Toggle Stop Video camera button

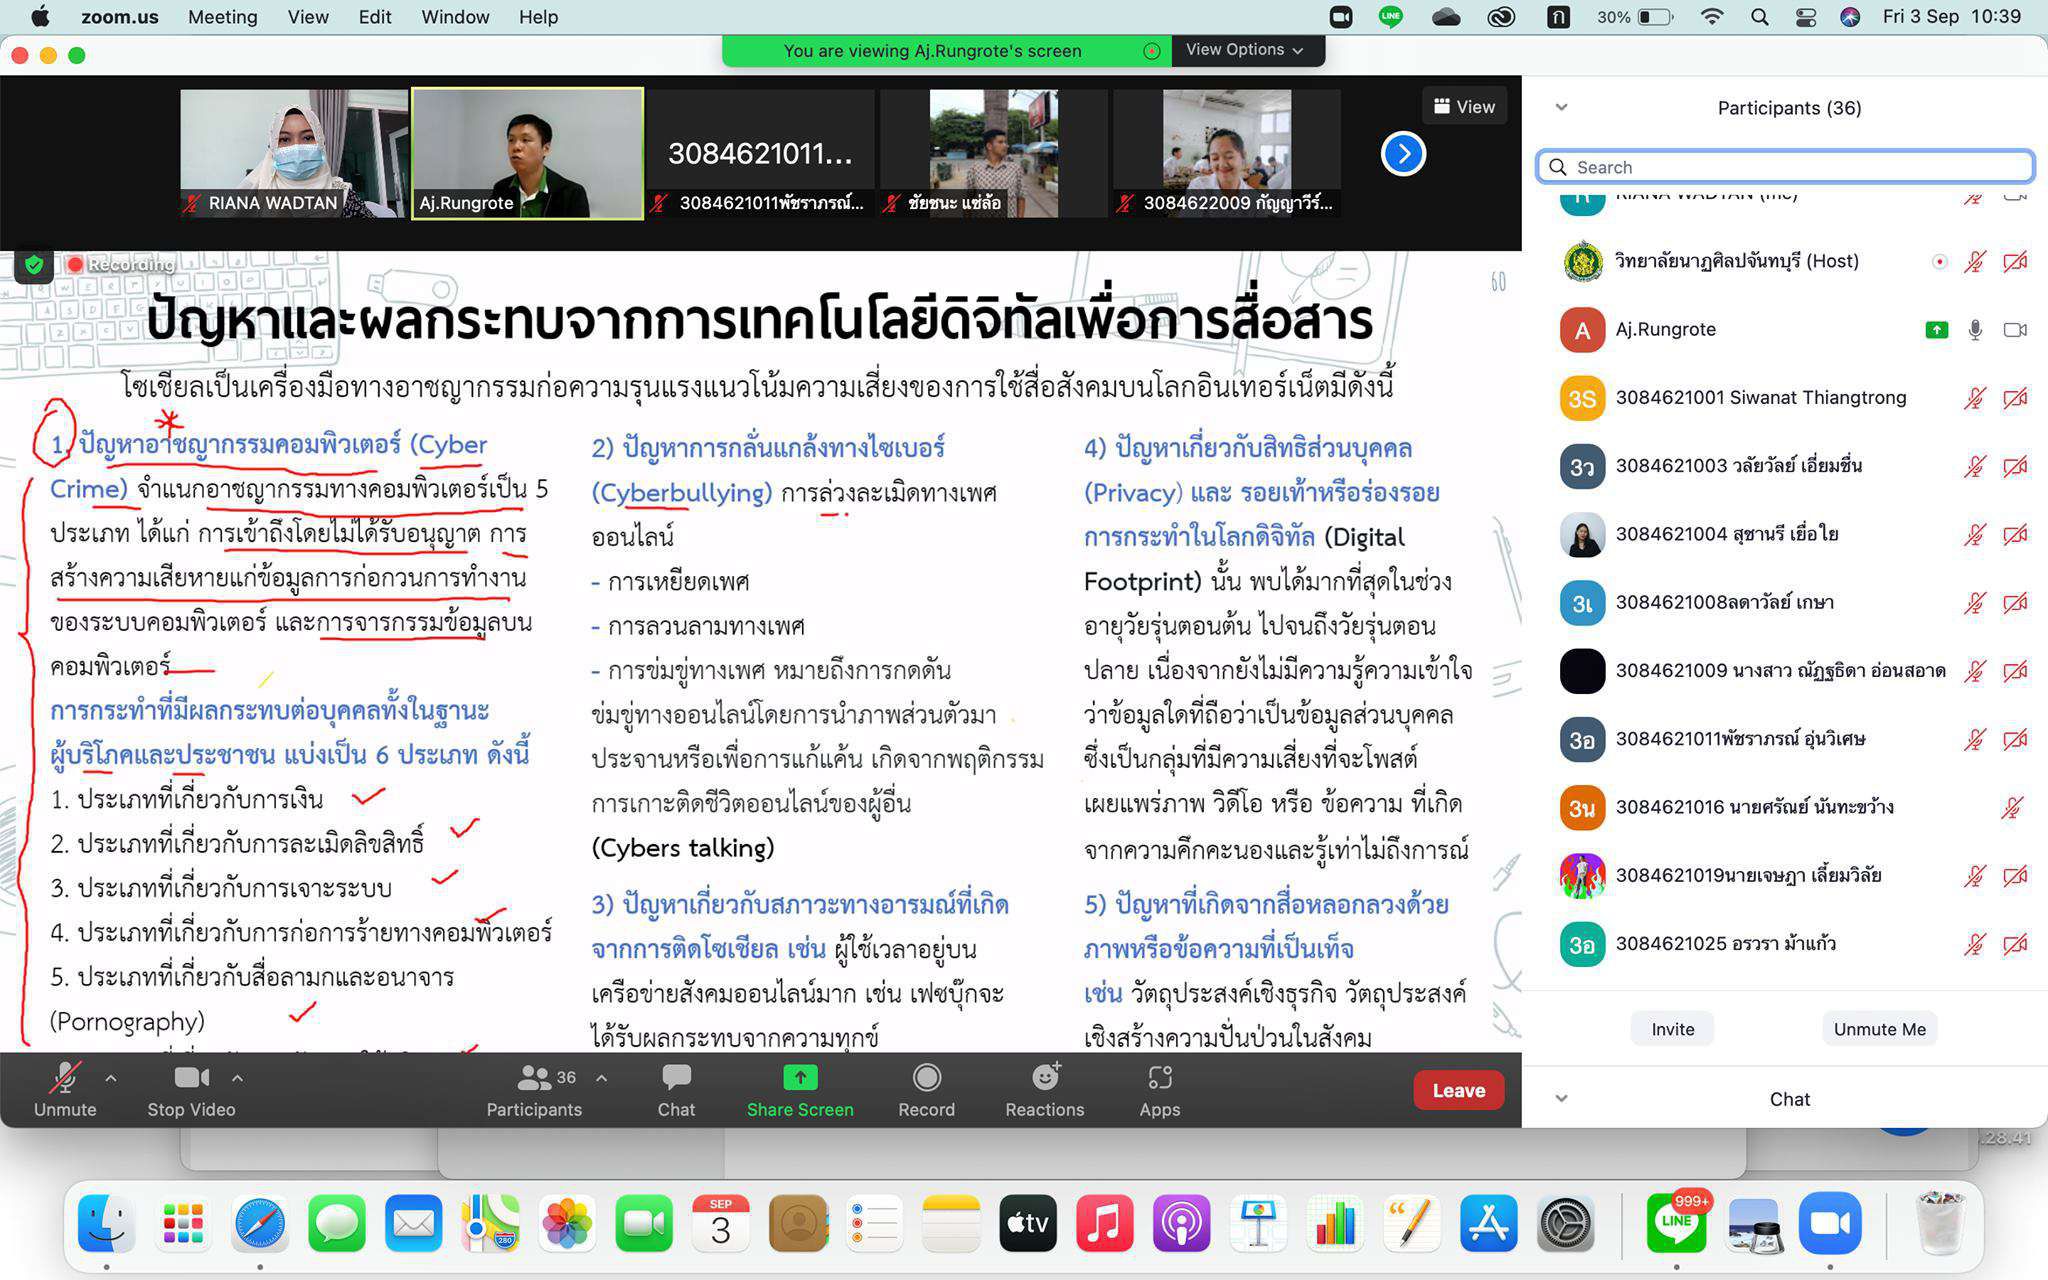[x=191, y=1078]
